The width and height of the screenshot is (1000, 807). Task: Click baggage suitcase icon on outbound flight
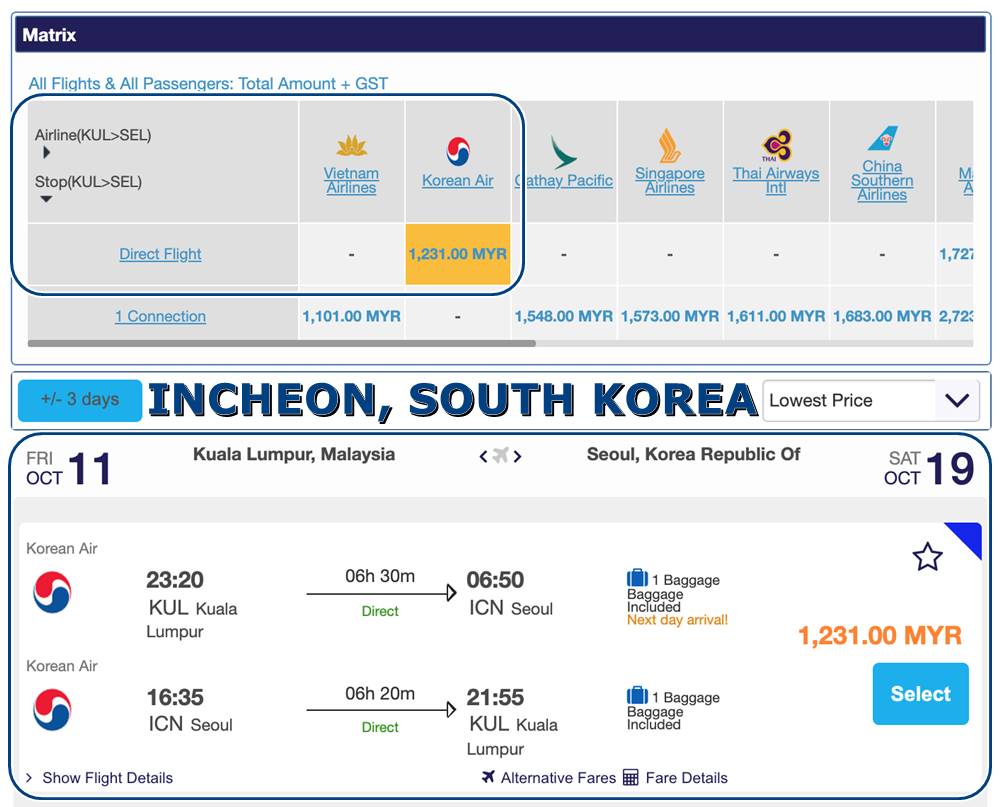click(x=637, y=578)
